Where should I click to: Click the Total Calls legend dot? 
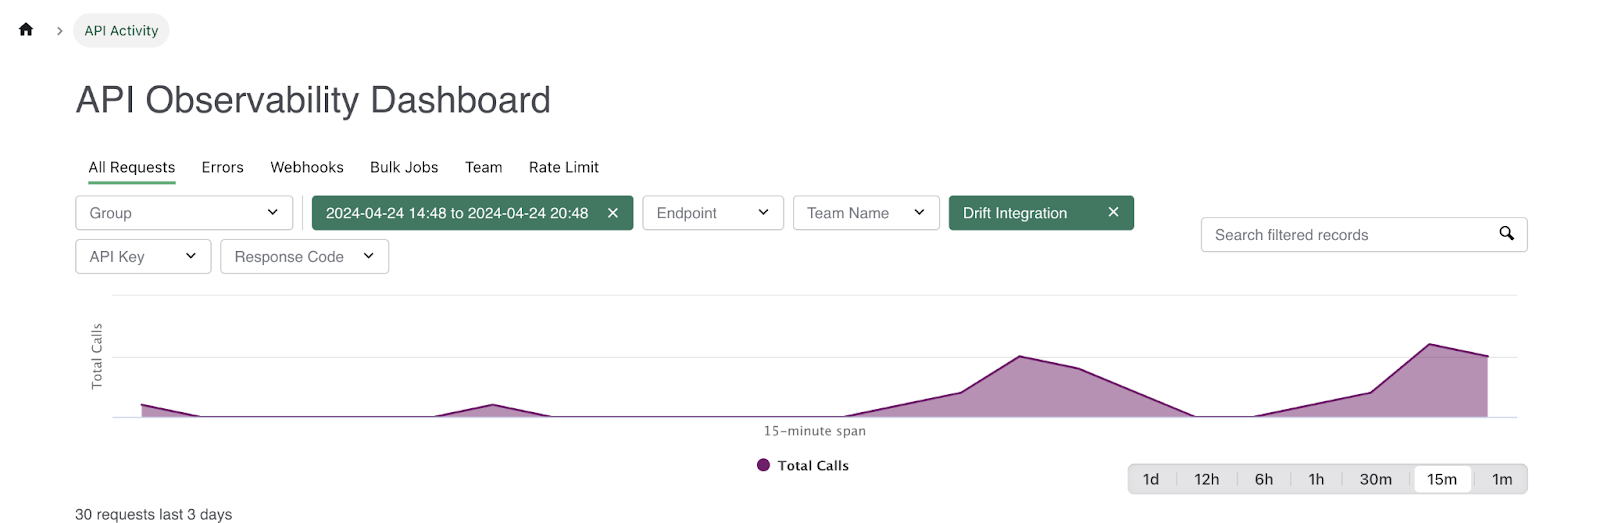(763, 465)
